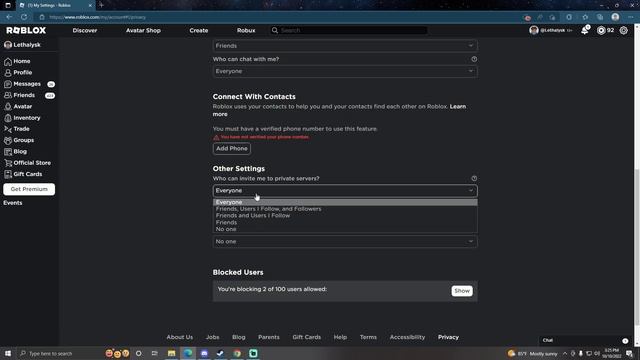Viewport: 640px width, 360px height.
Task: Open the notifications bell
Action: 585,30
